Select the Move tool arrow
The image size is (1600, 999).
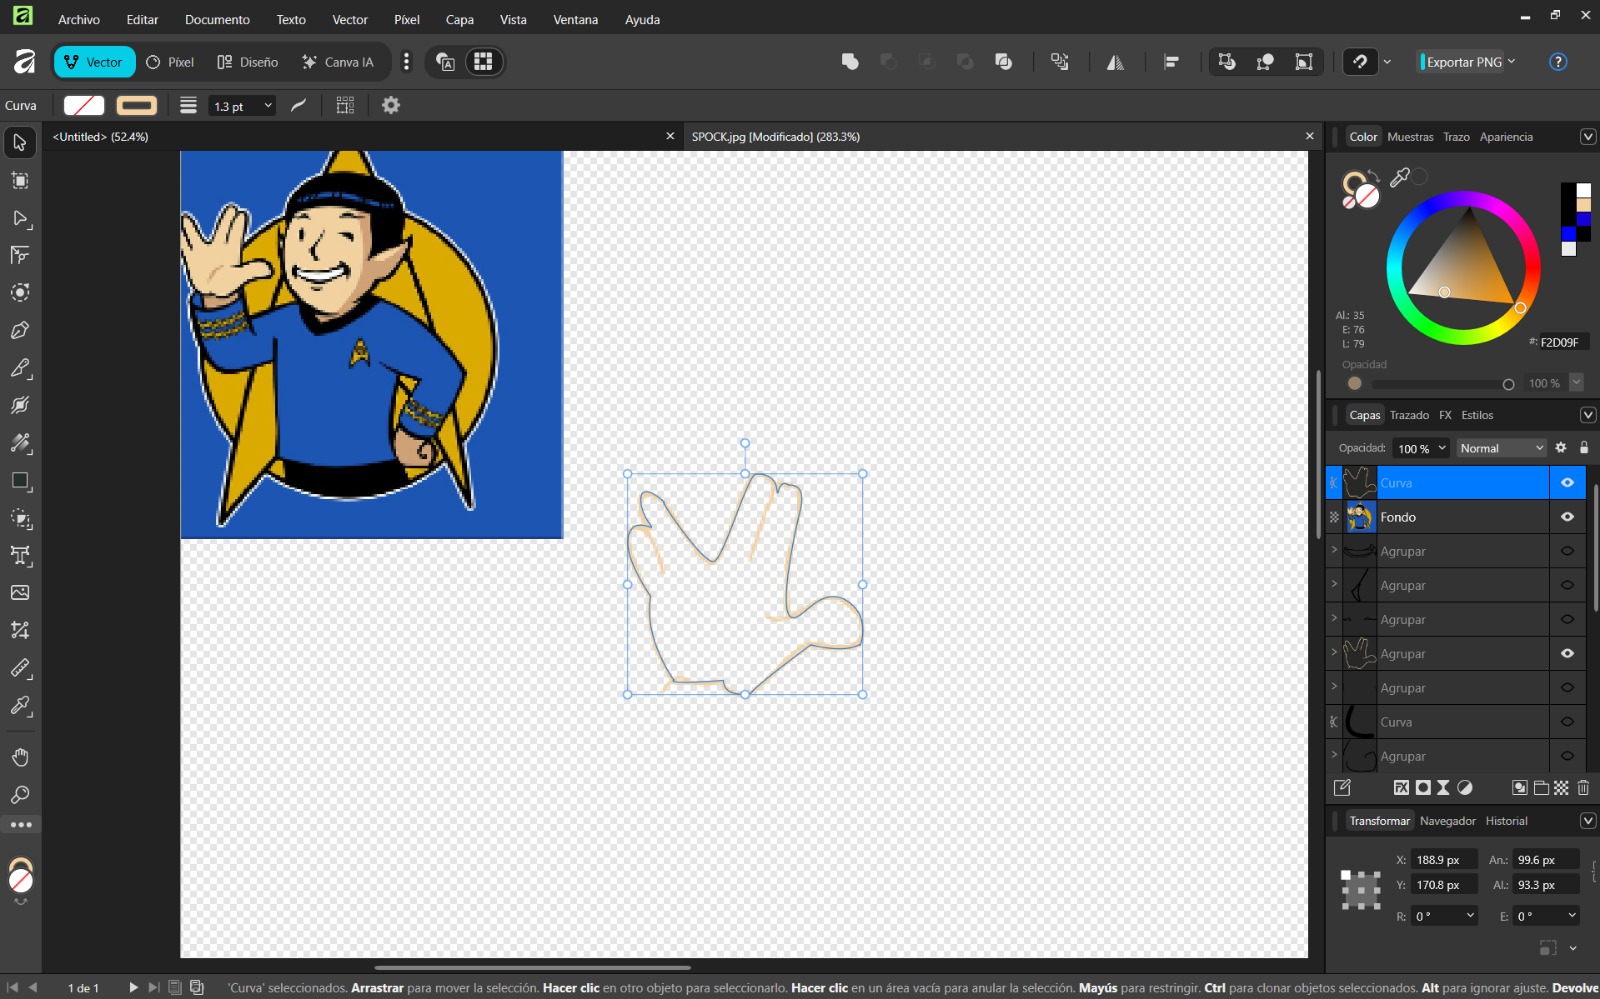pyautogui.click(x=20, y=143)
